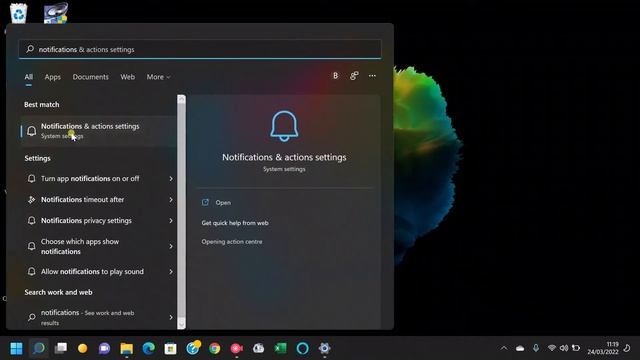Viewport: 640px width, 360px height.
Task: Click Opening action centre link
Action: (232, 242)
